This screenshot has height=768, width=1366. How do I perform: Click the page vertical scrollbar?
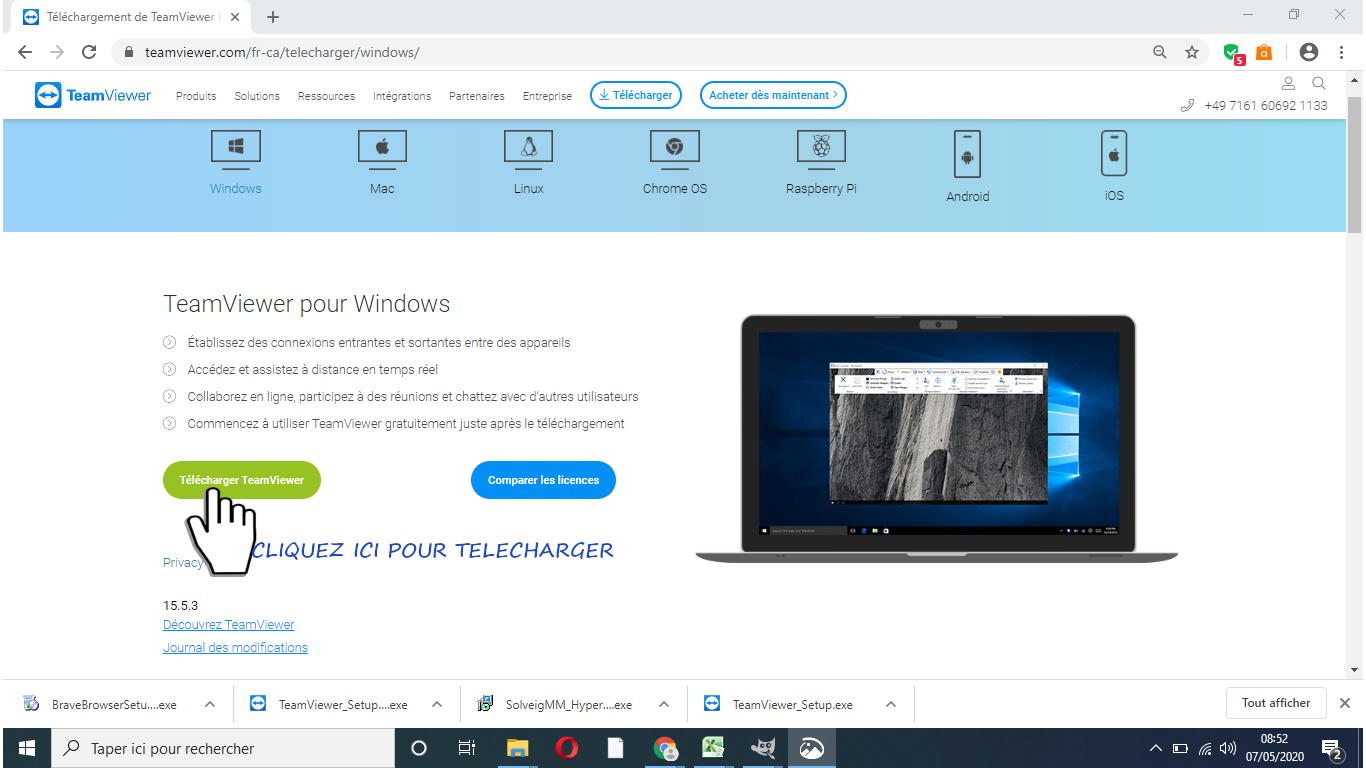[x=1355, y=165]
